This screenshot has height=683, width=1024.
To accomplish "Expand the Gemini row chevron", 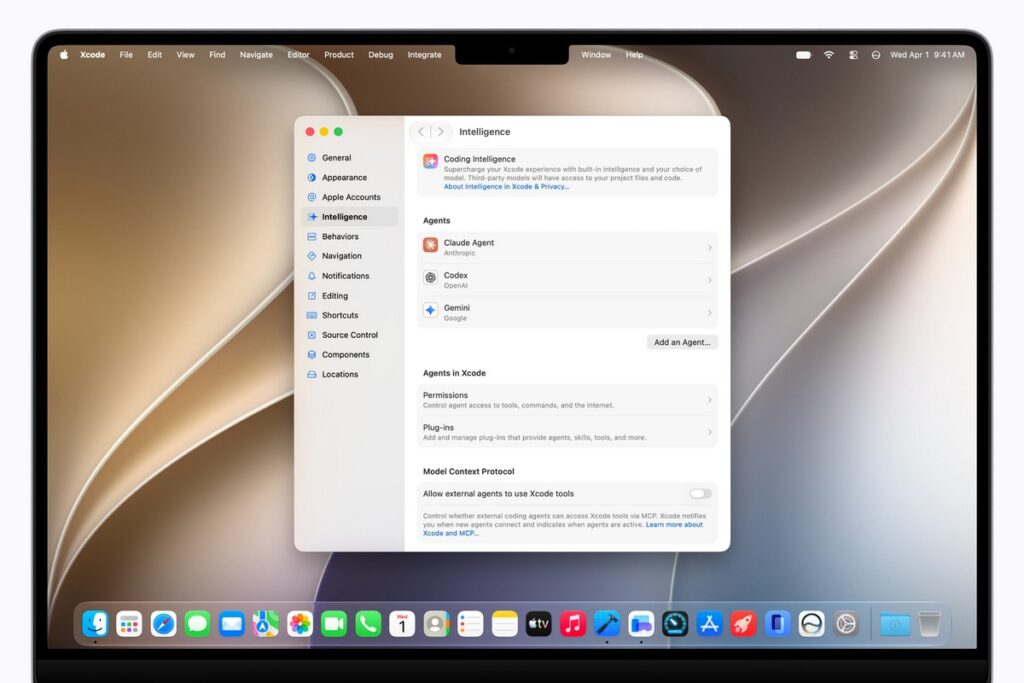I will 710,313.
